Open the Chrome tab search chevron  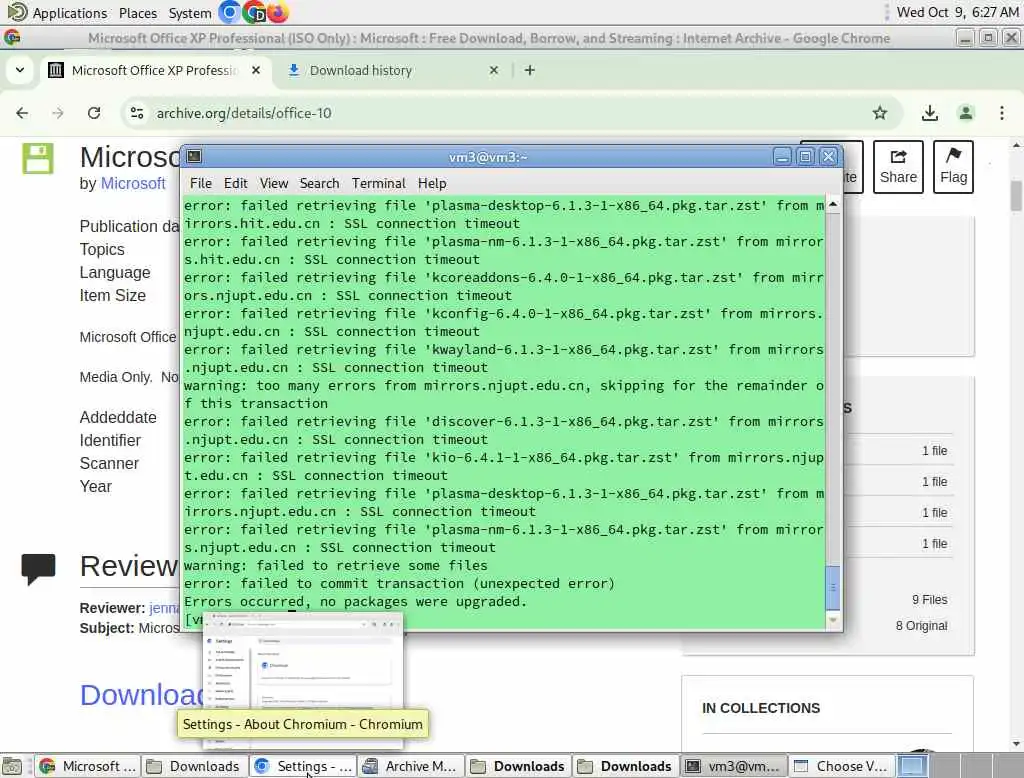[20, 70]
